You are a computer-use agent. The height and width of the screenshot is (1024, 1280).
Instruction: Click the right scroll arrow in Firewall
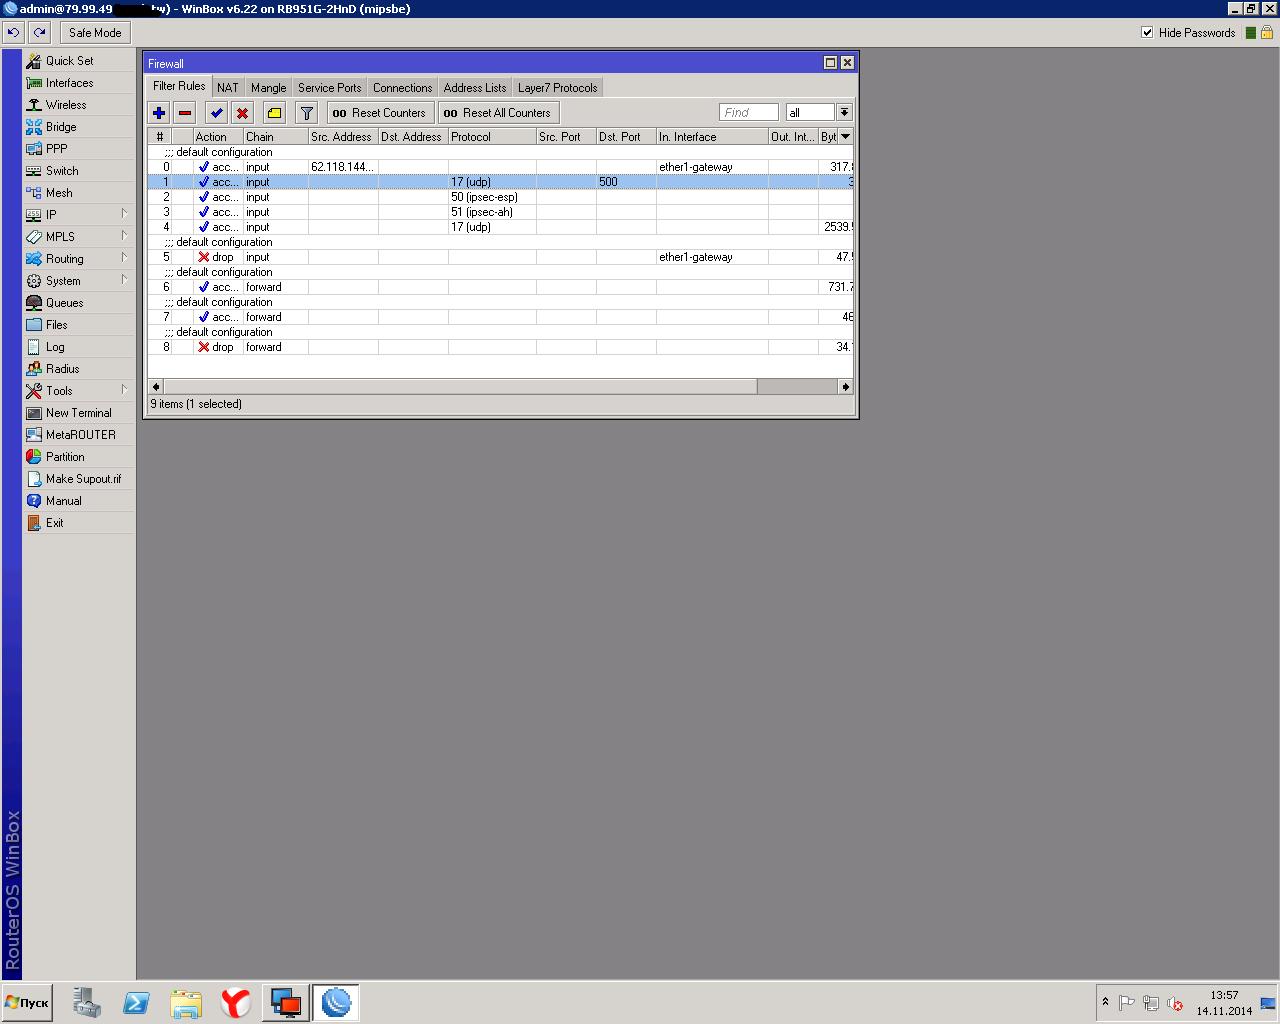[845, 386]
